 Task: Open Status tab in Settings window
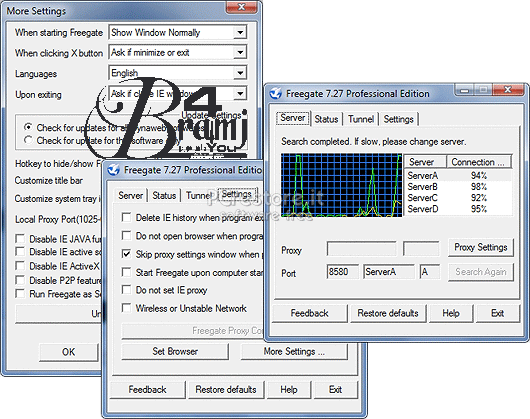pyautogui.click(x=164, y=195)
